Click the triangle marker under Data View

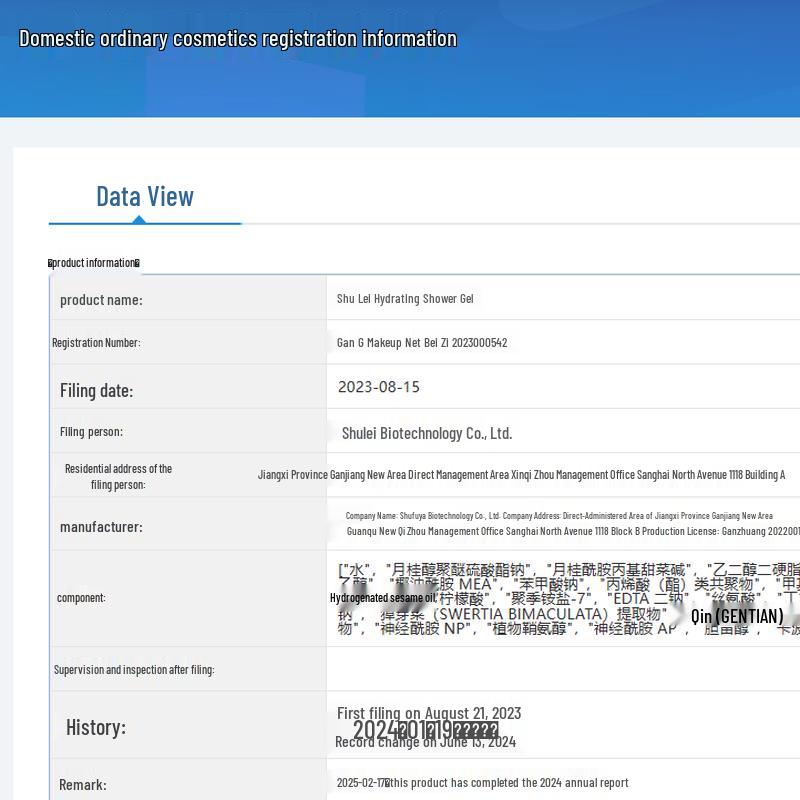(140, 219)
